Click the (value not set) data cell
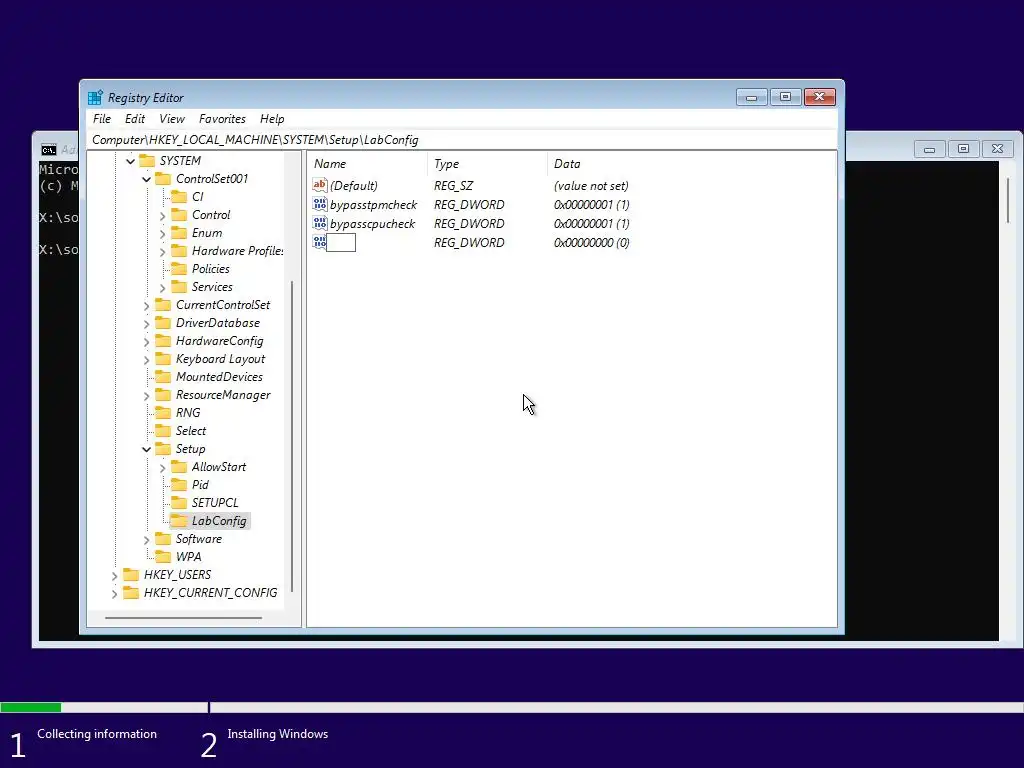Image resolution: width=1024 pixels, height=768 pixels. click(591, 186)
